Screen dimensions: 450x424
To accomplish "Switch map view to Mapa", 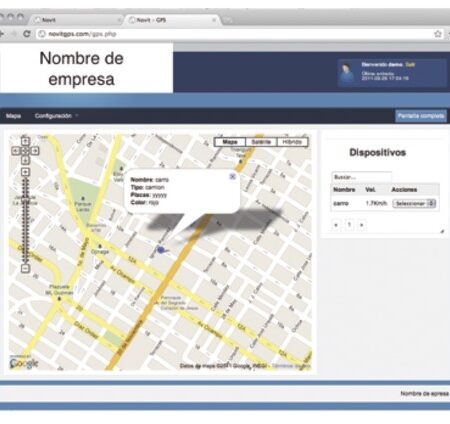I will (230, 142).
